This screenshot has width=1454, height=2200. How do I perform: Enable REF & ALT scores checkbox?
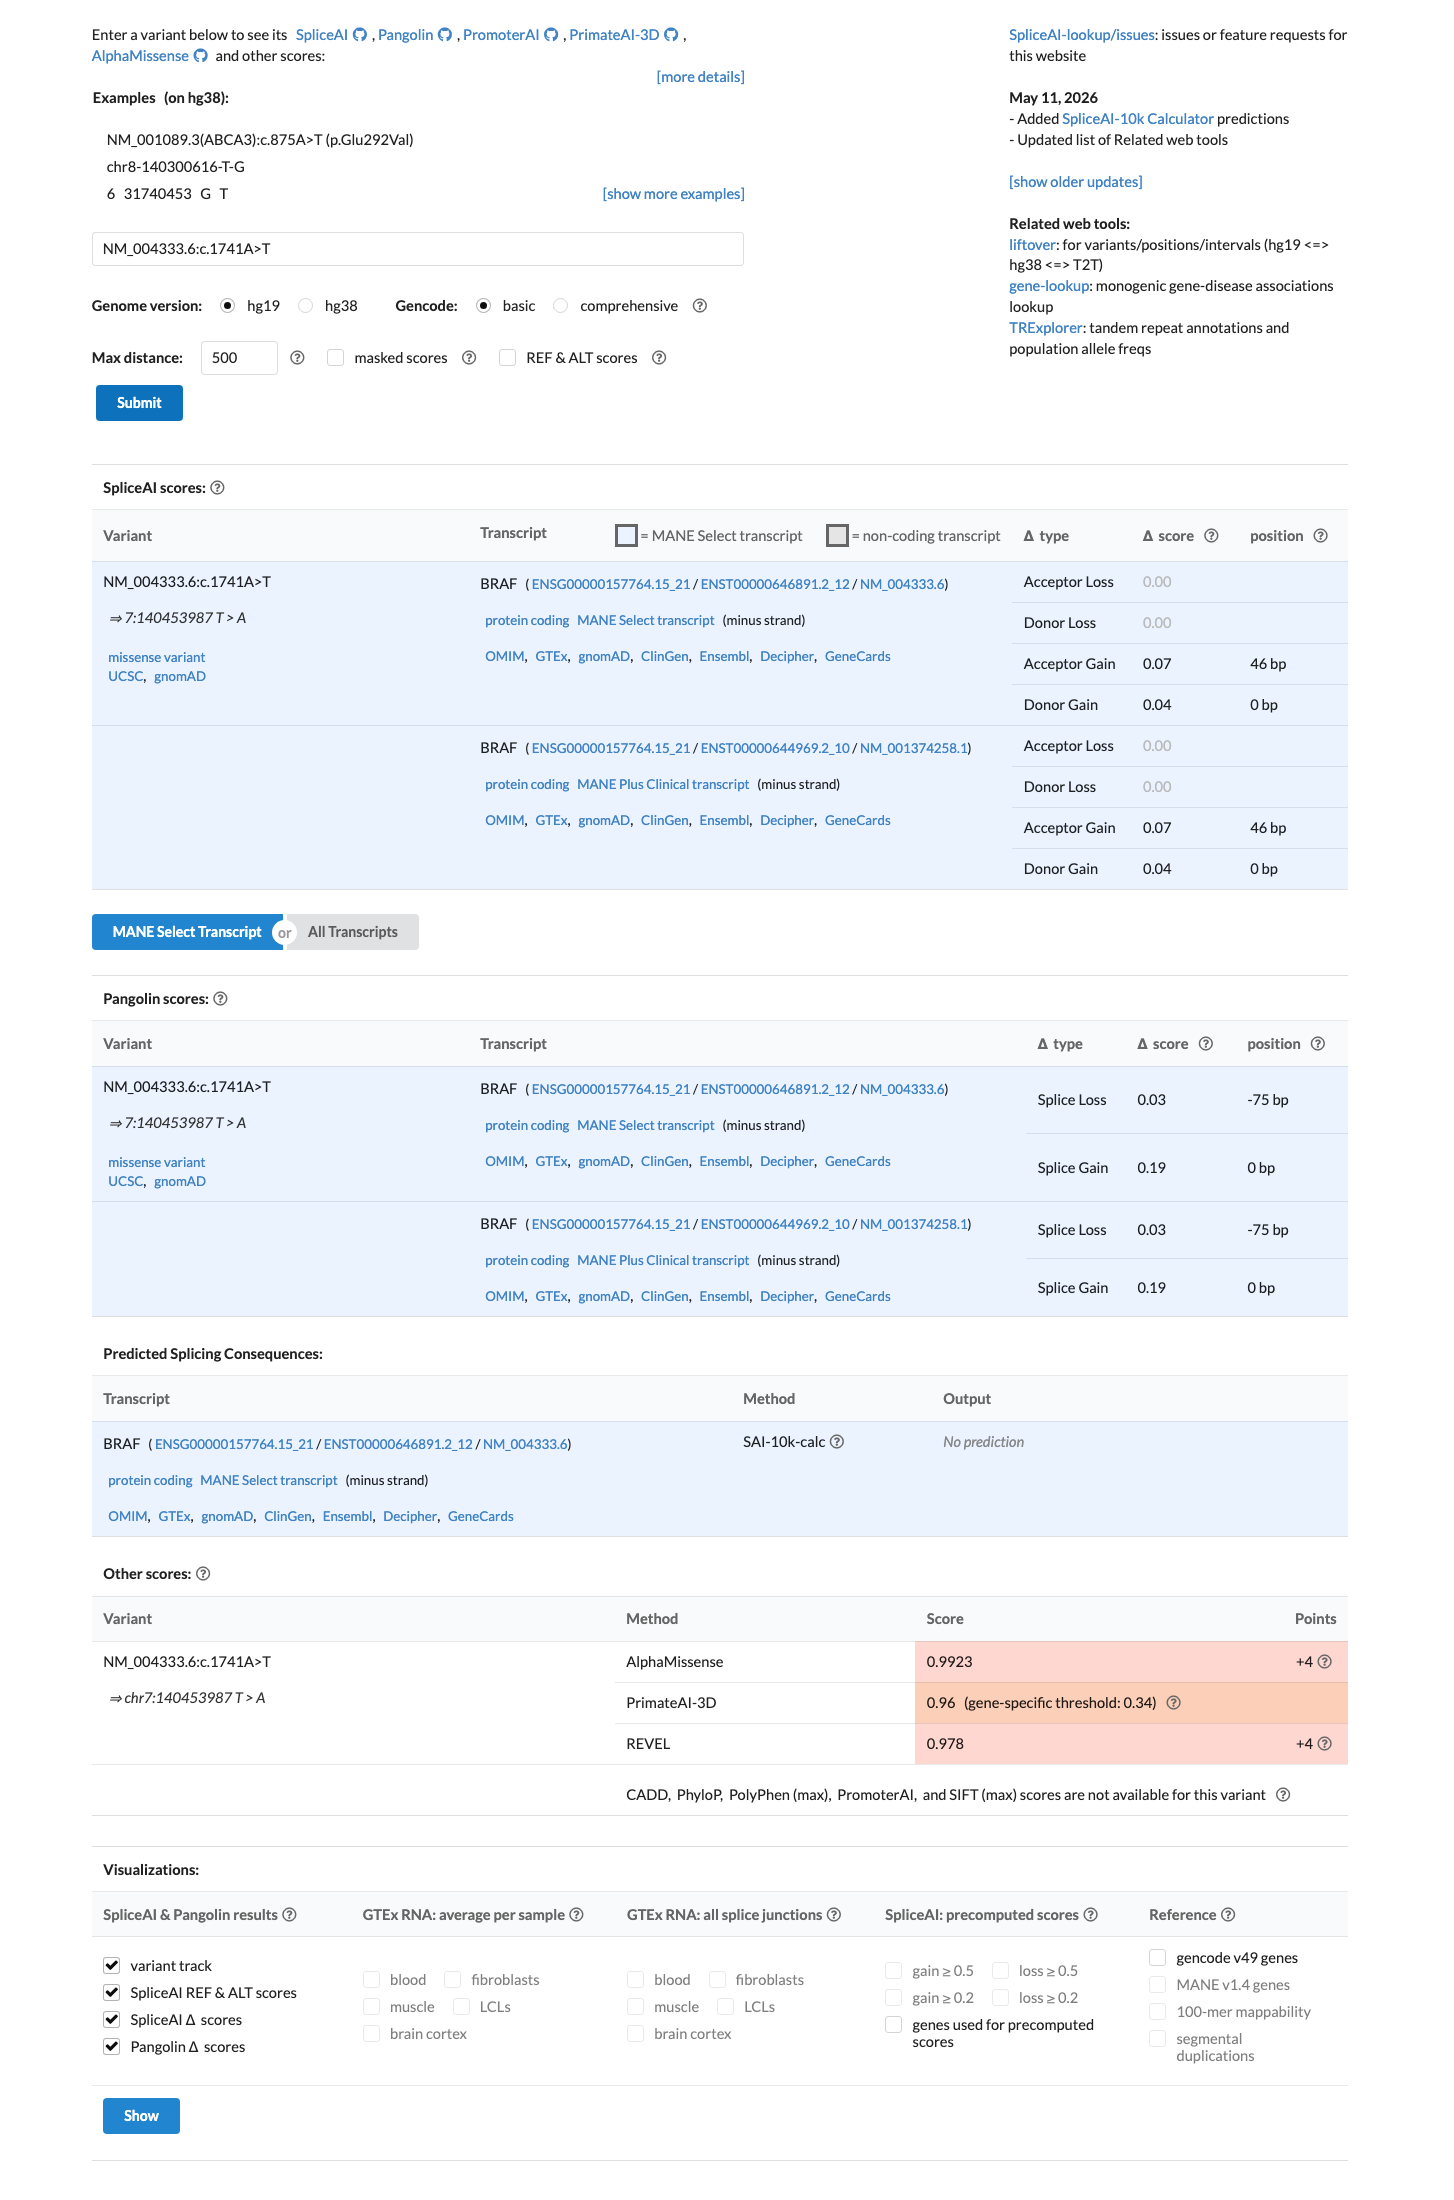click(x=508, y=358)
